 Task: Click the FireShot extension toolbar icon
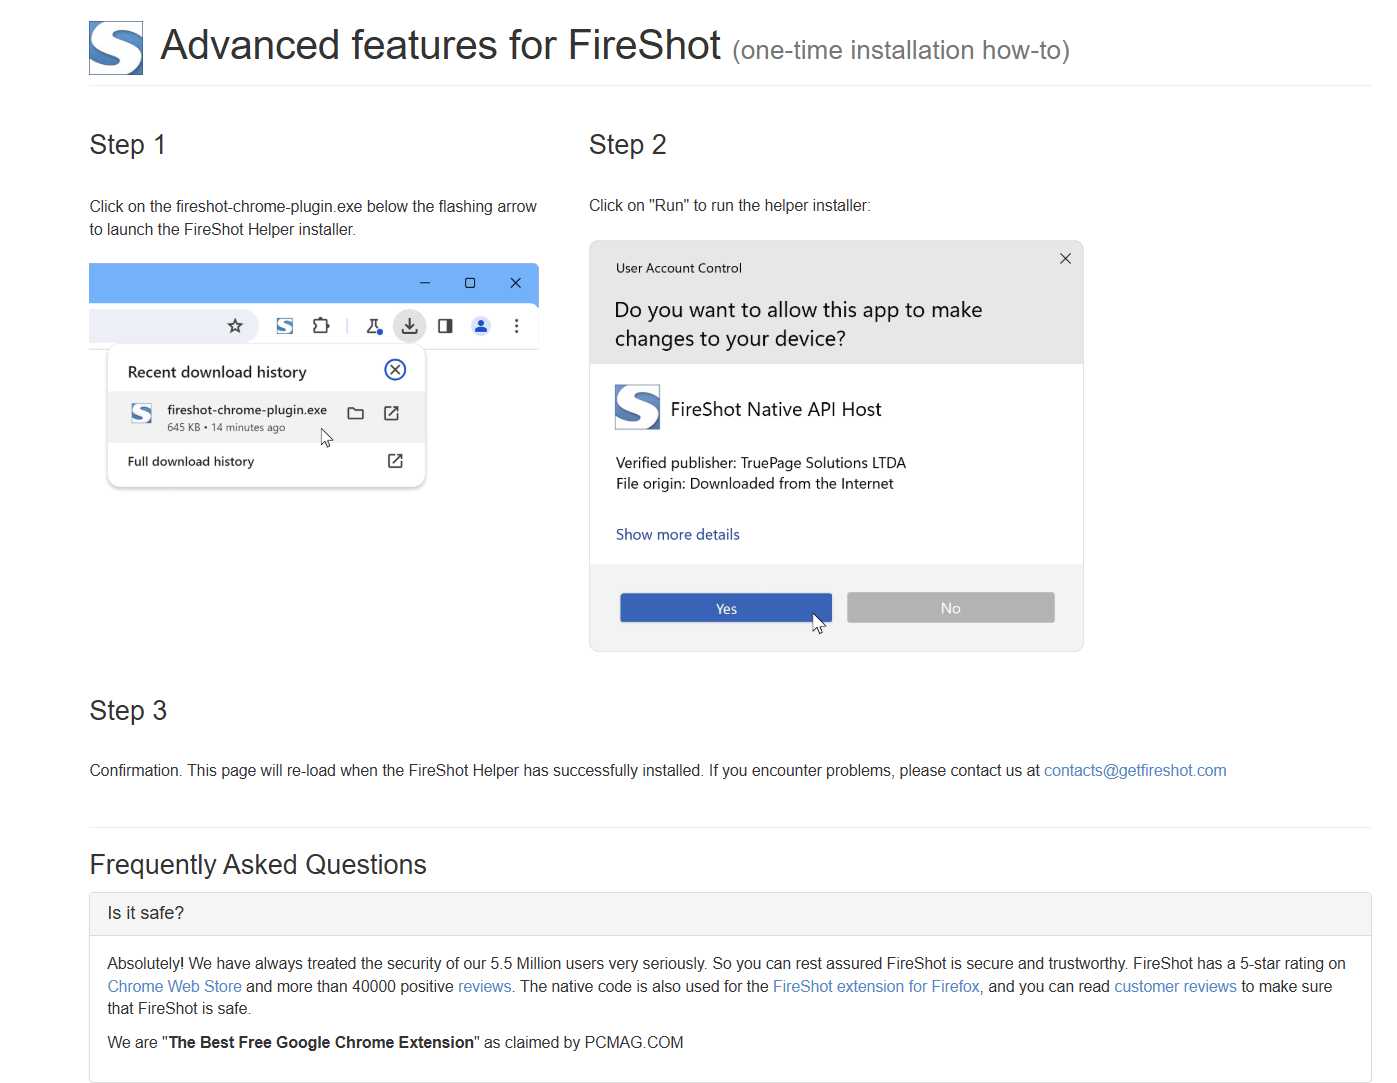285,326
